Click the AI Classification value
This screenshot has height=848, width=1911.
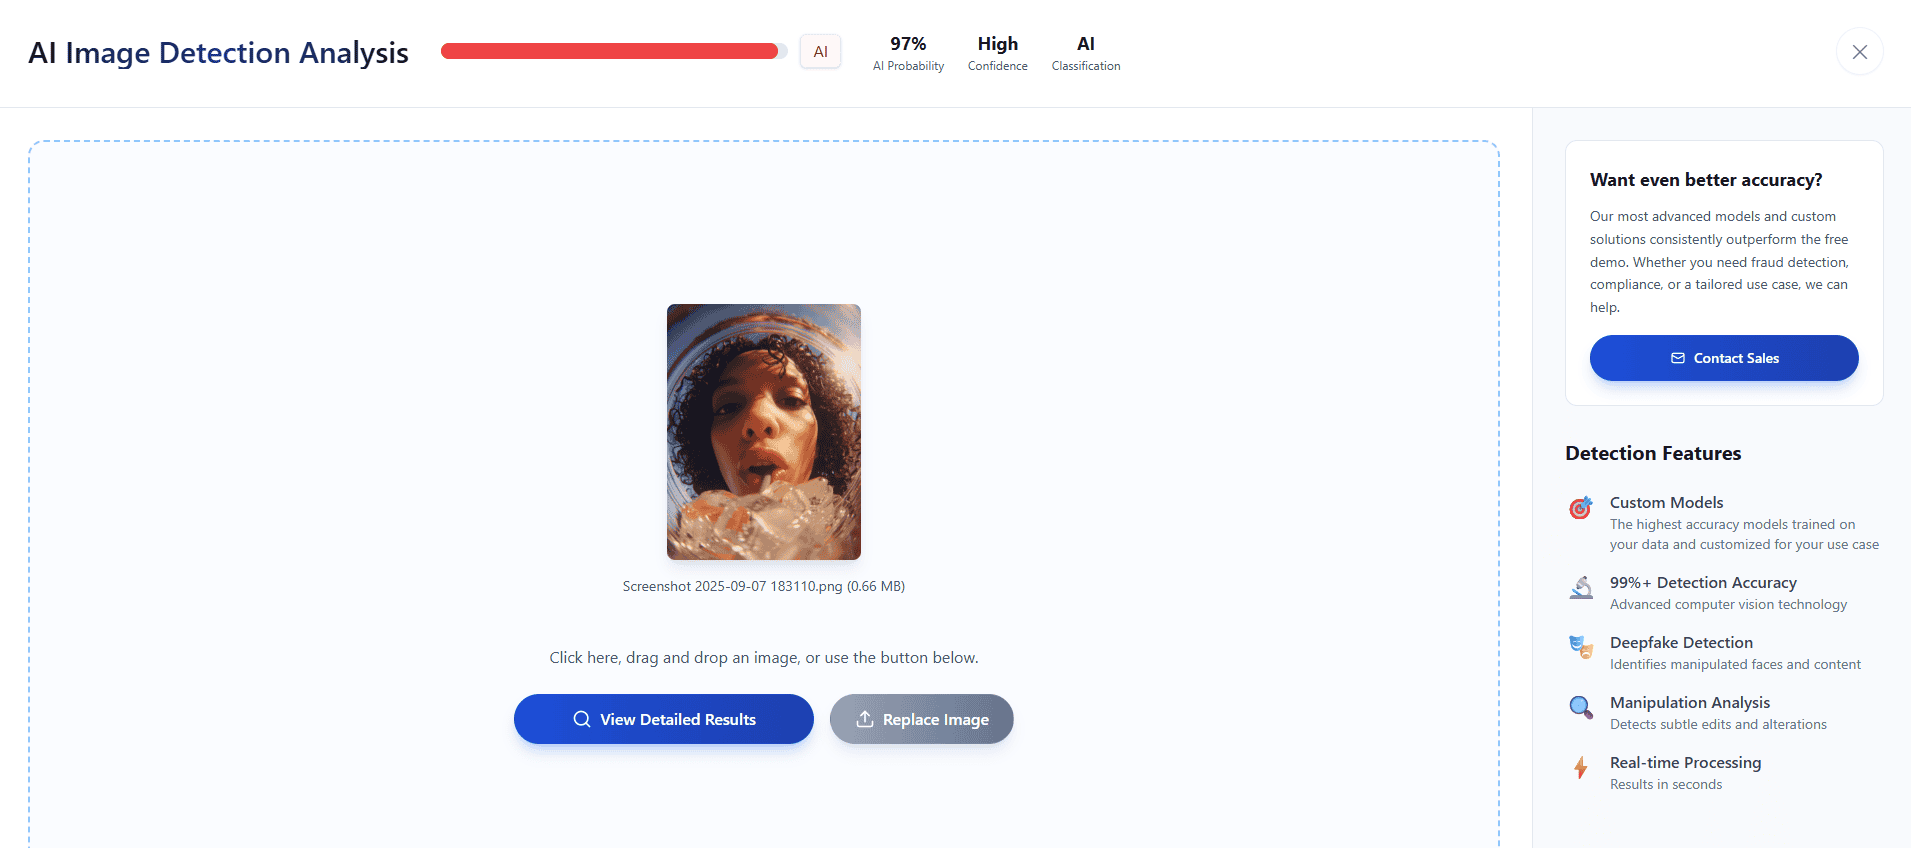pyautogui.click(x=1086, y=44)
